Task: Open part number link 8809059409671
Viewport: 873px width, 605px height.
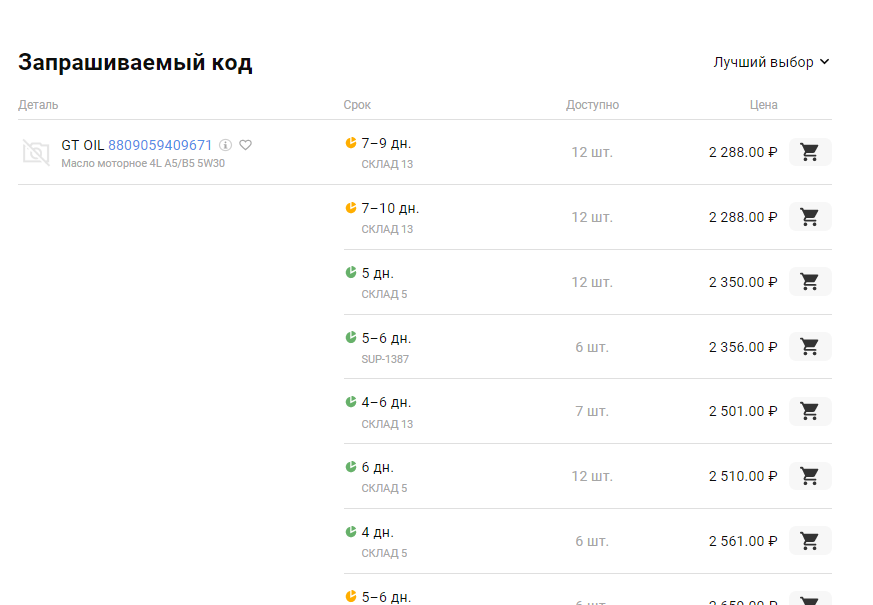Action: (x=160, y=145)
